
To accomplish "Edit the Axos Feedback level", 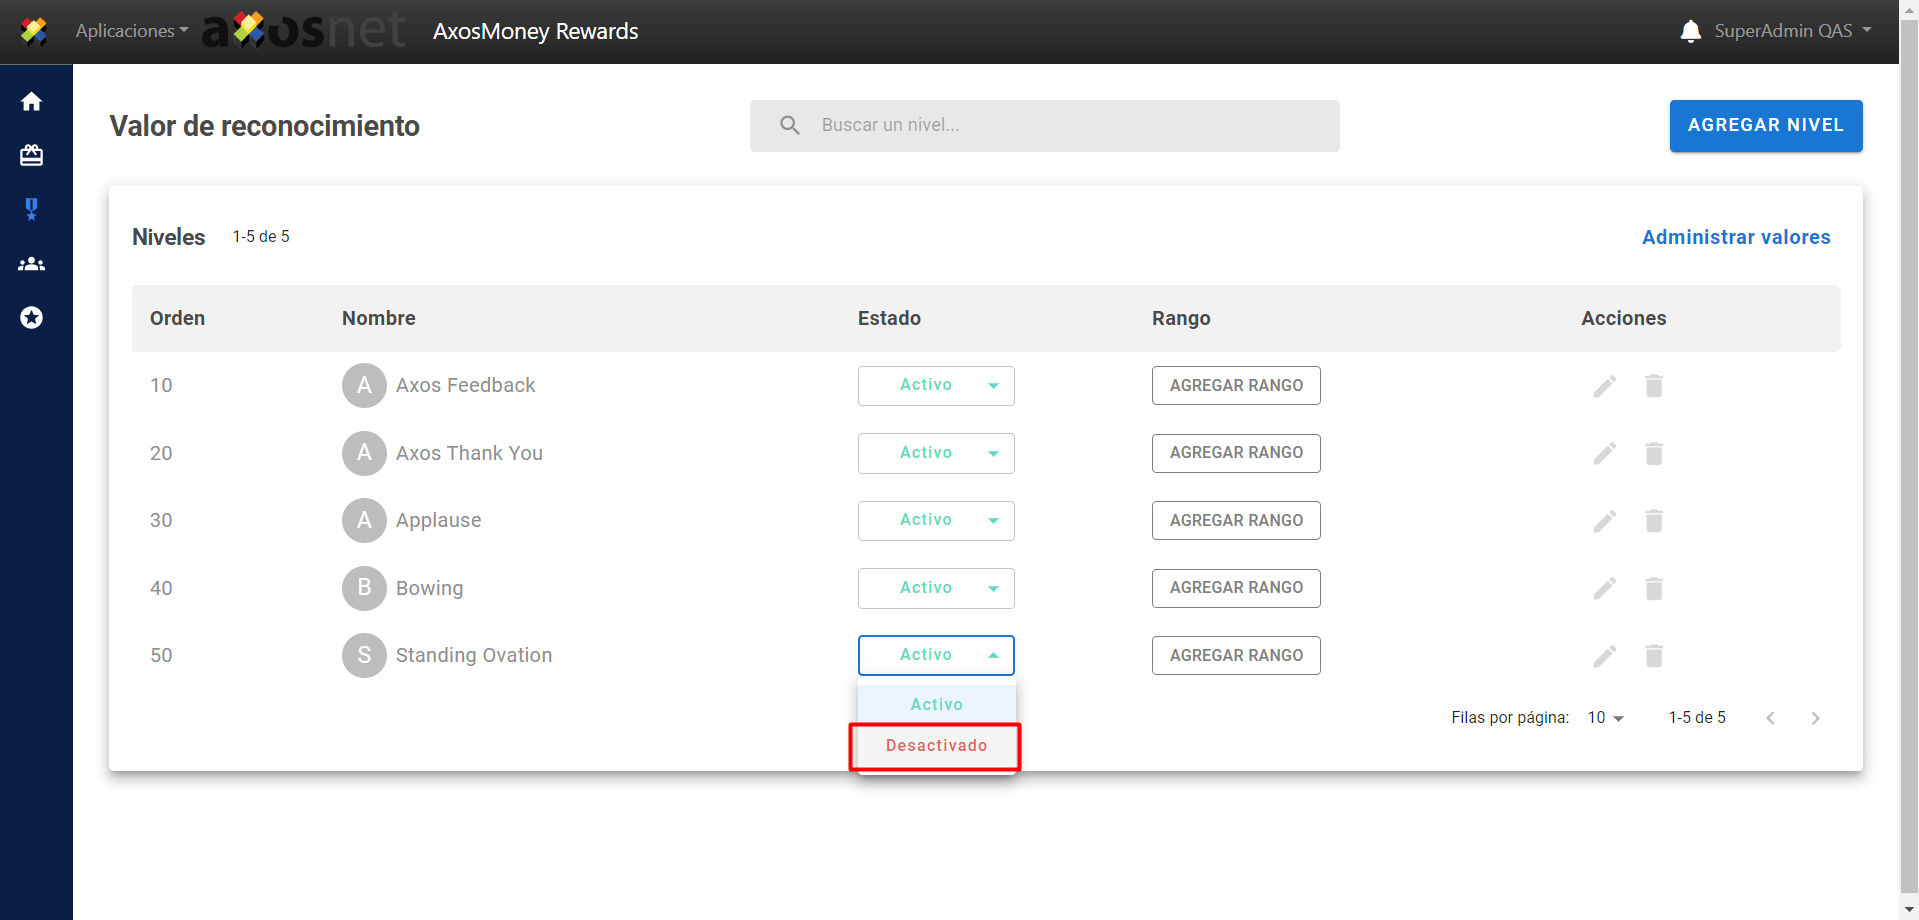I will [x=1604, y=386].
